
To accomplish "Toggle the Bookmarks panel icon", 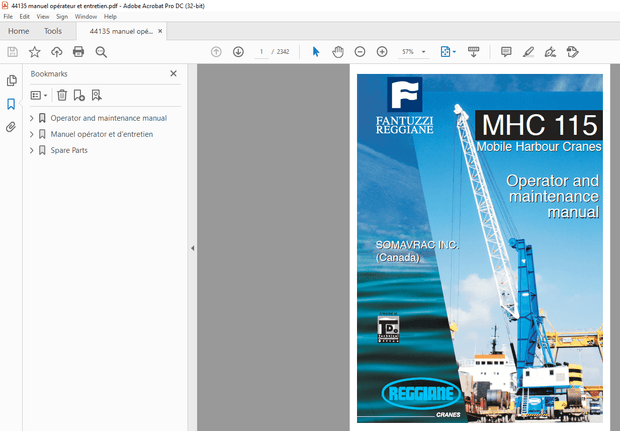I will click(x=11, y=104).
